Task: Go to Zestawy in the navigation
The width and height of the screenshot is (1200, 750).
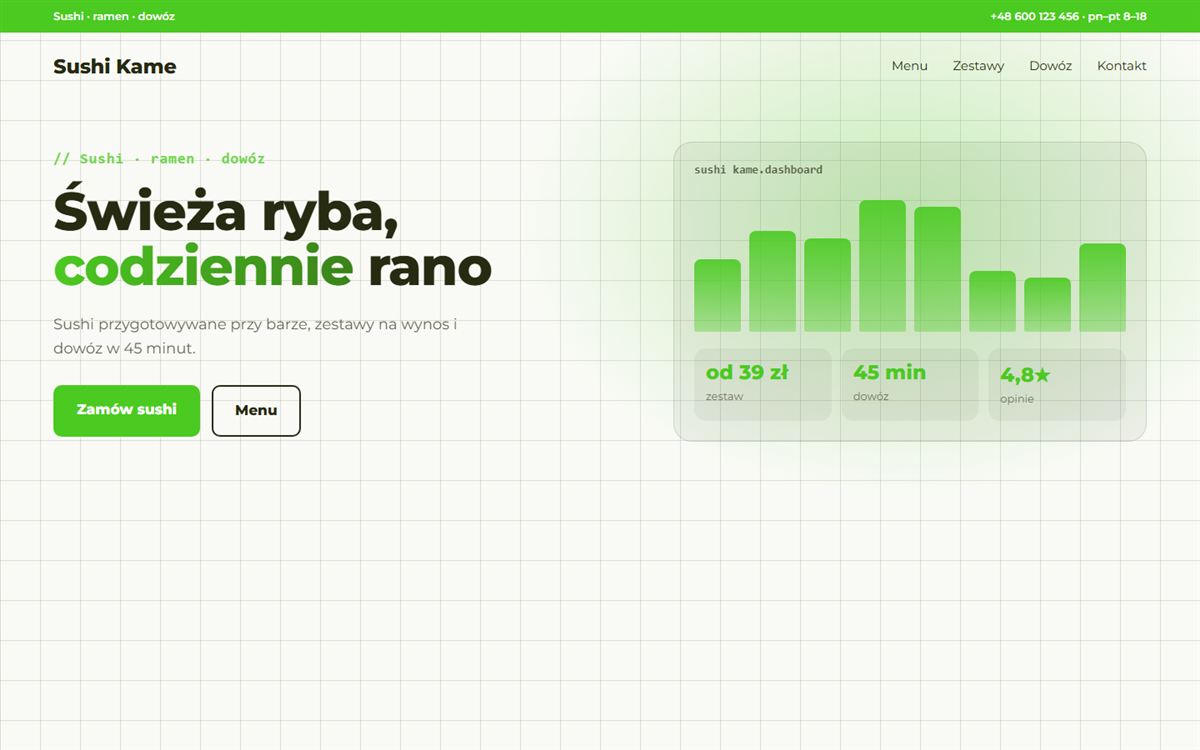Action: [978, 66]
